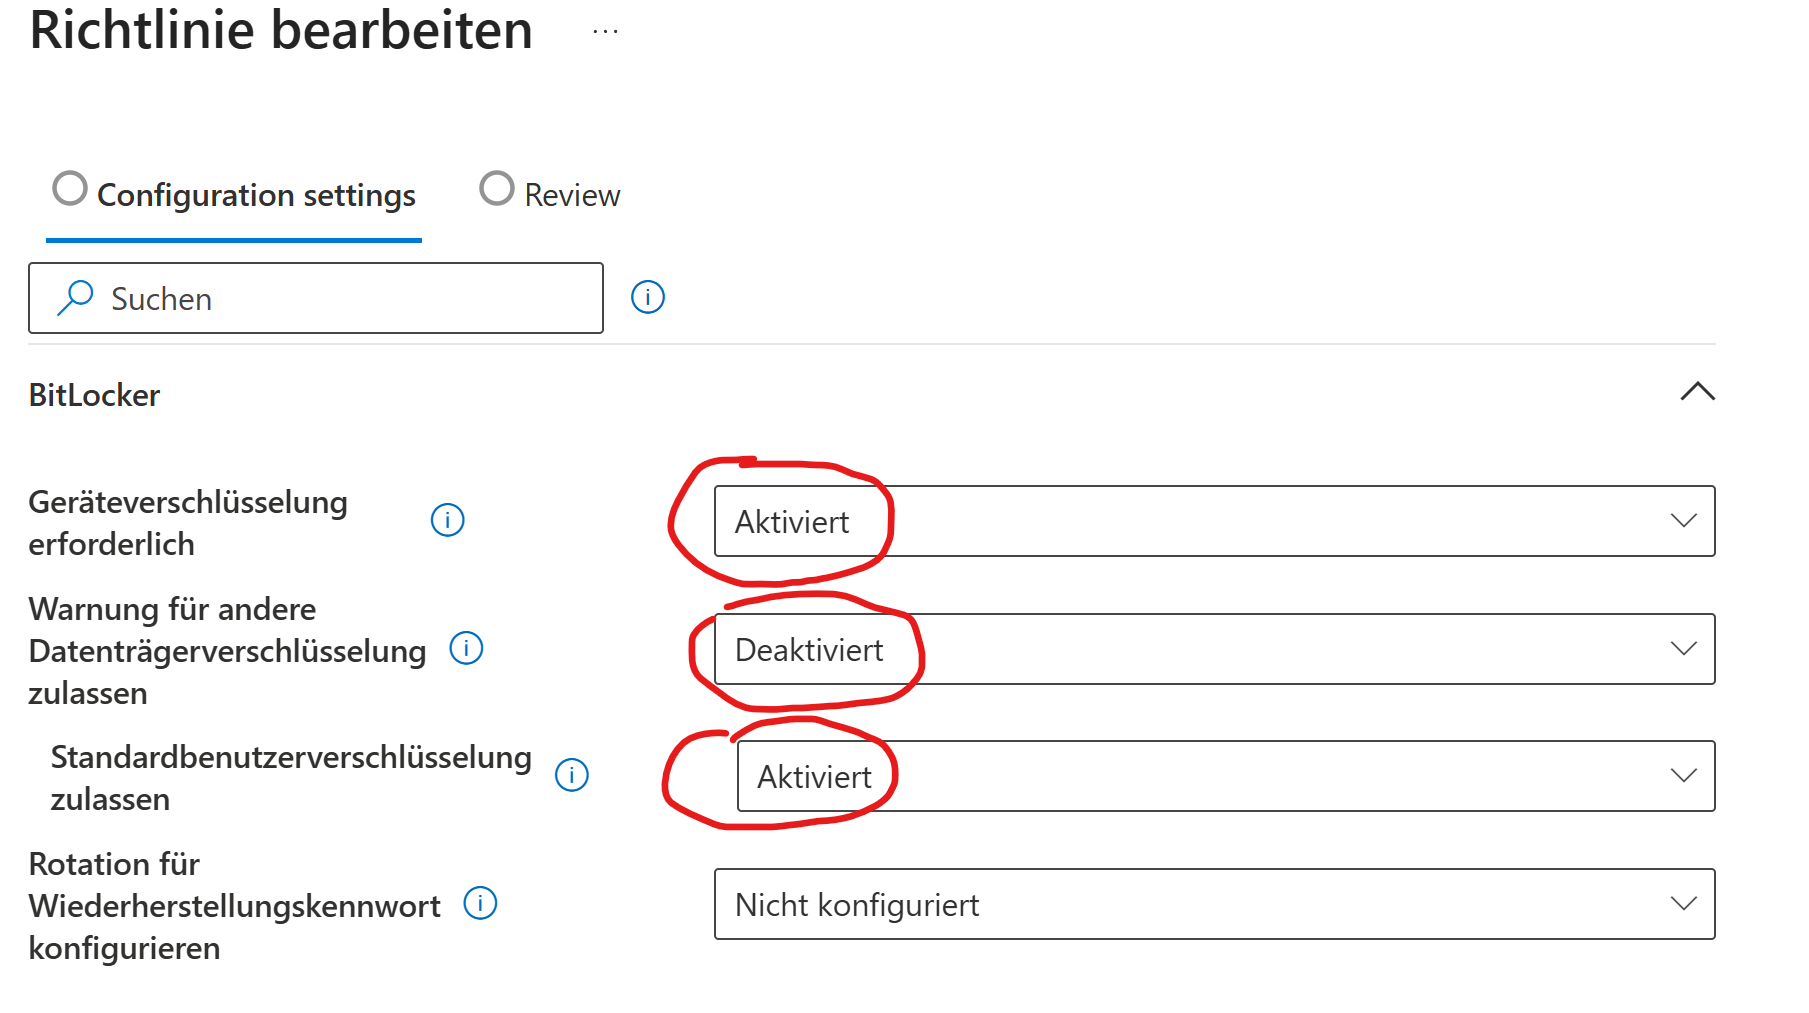Expand the Nicht konfiguriert dropdown
This screenshot has height=1013, width=1809.
click(x=1214, y=904)
